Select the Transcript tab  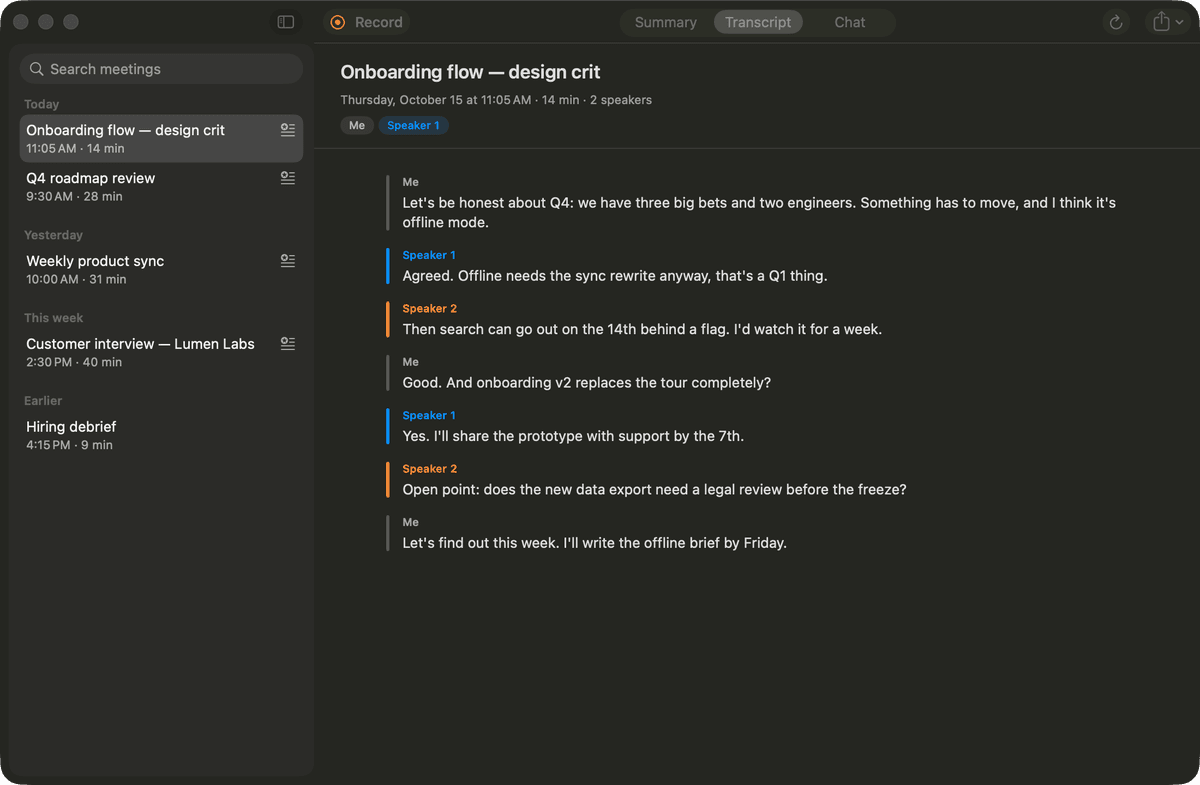click(x=758, y=22)
